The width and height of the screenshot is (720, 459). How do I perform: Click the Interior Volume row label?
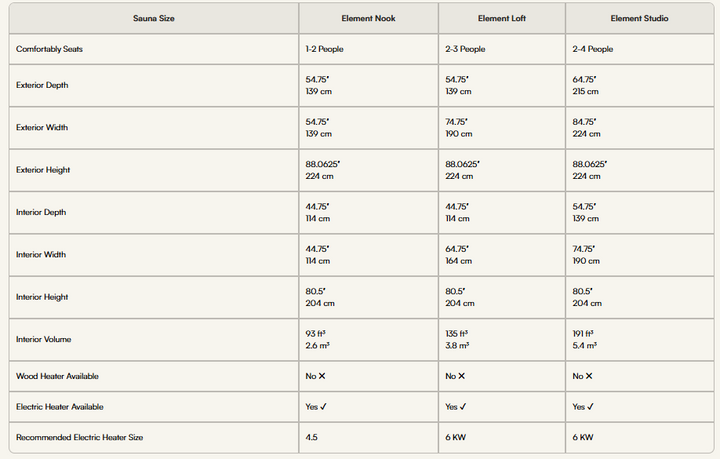[x=44, y=339]
